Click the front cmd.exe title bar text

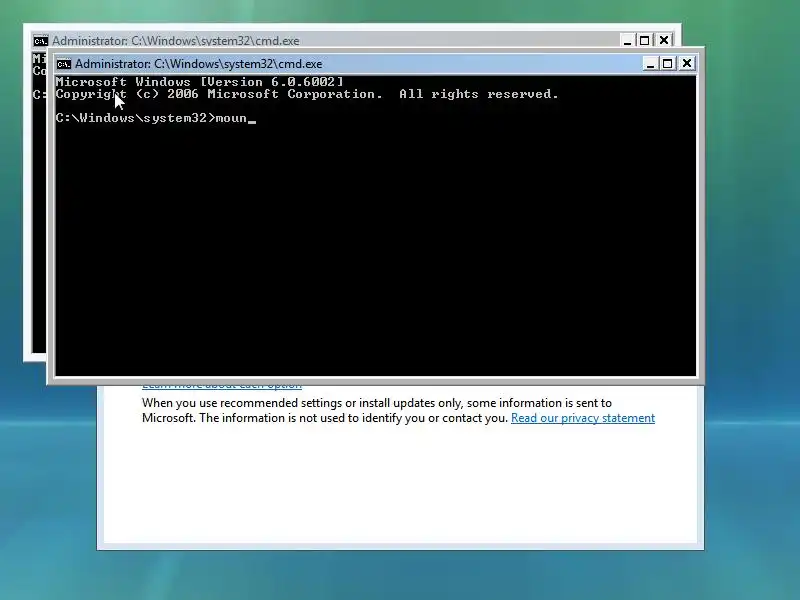click(x=198, y=64)
